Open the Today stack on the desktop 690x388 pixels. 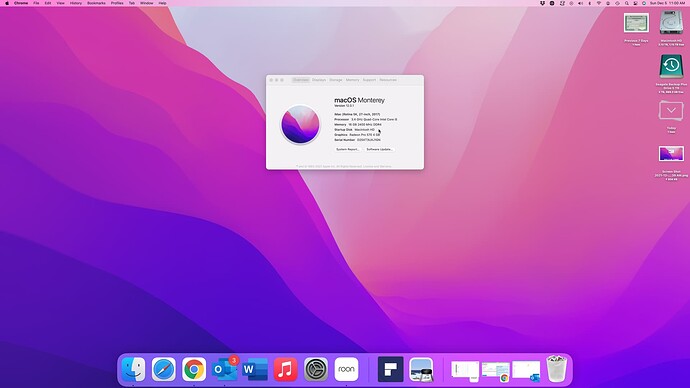tap(671, 111)
